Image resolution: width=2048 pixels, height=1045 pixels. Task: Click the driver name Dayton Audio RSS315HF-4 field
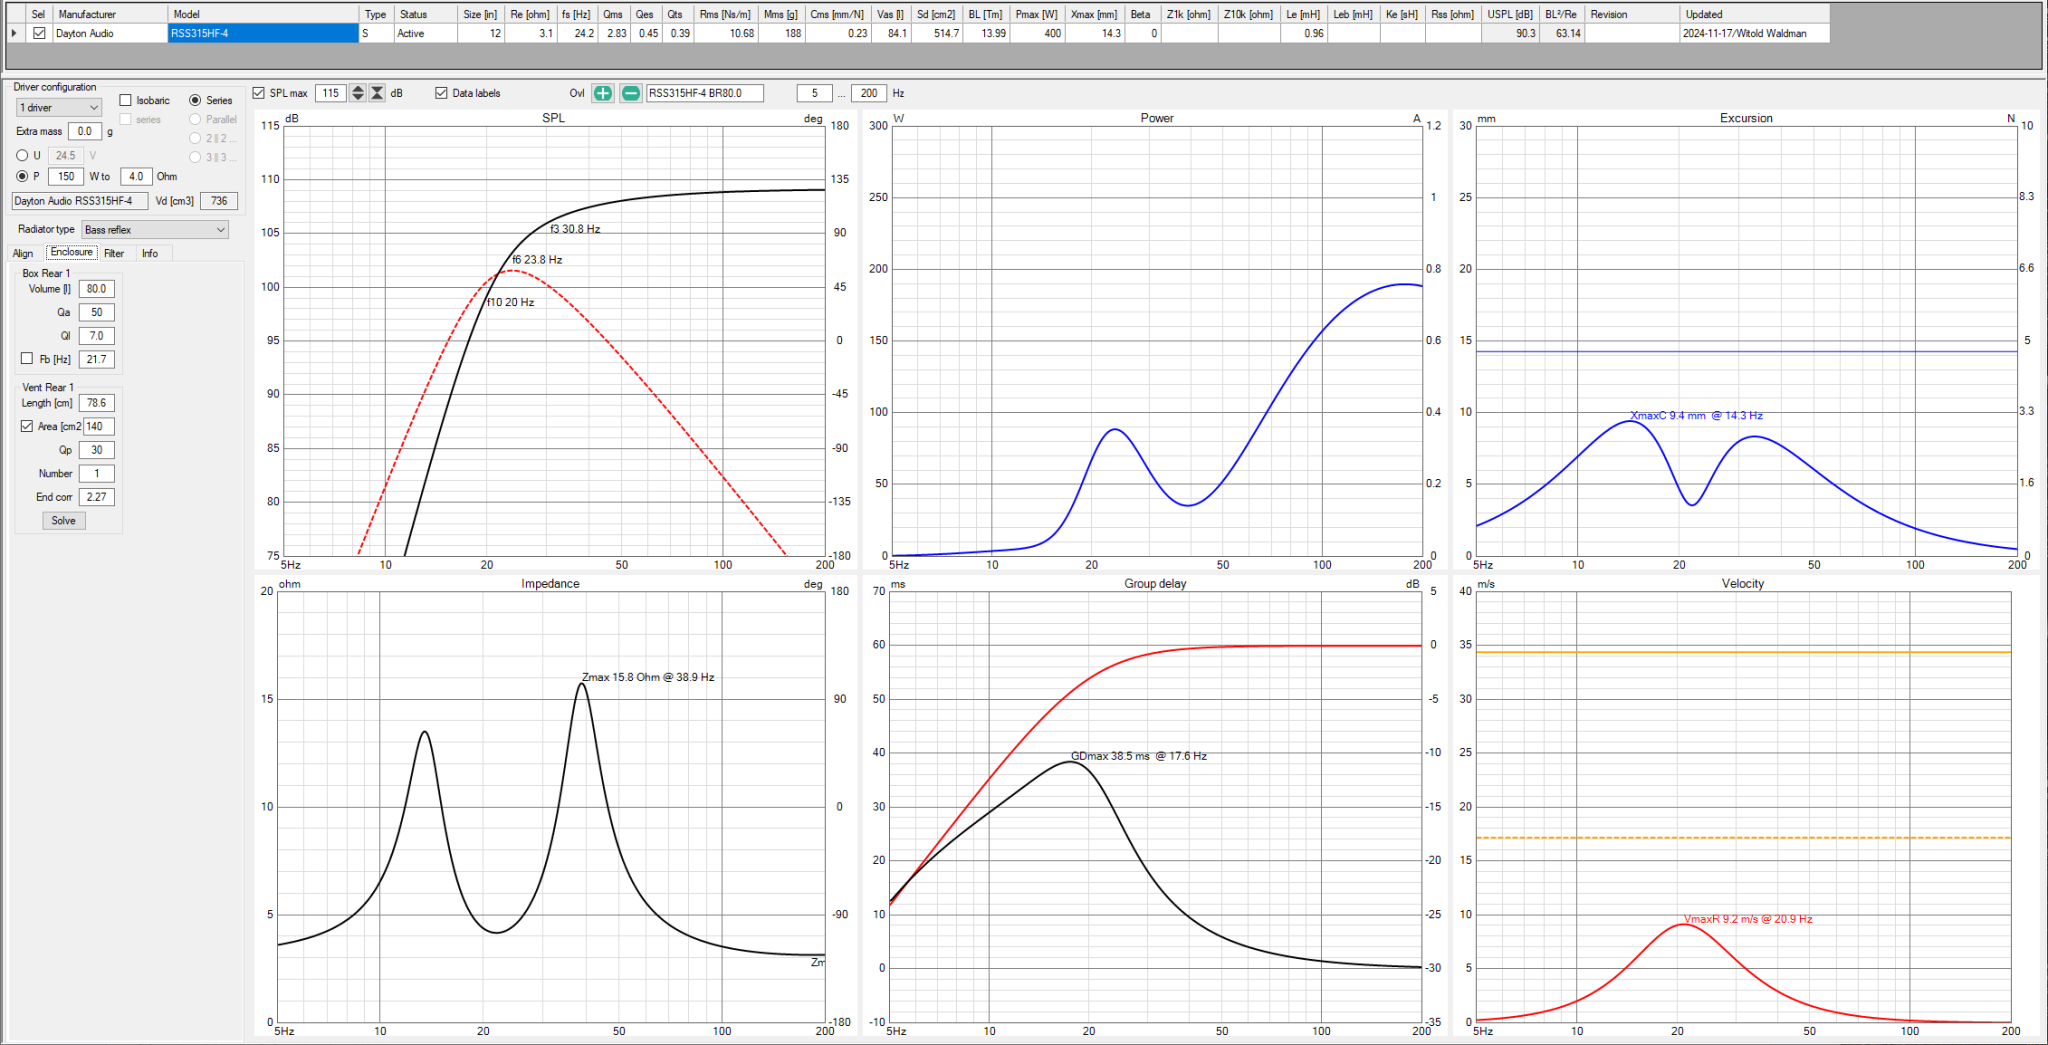click(80, 201)
